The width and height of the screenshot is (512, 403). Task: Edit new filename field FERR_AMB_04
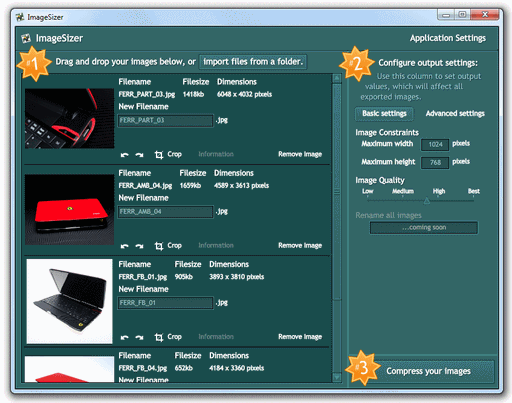(165, 212)
